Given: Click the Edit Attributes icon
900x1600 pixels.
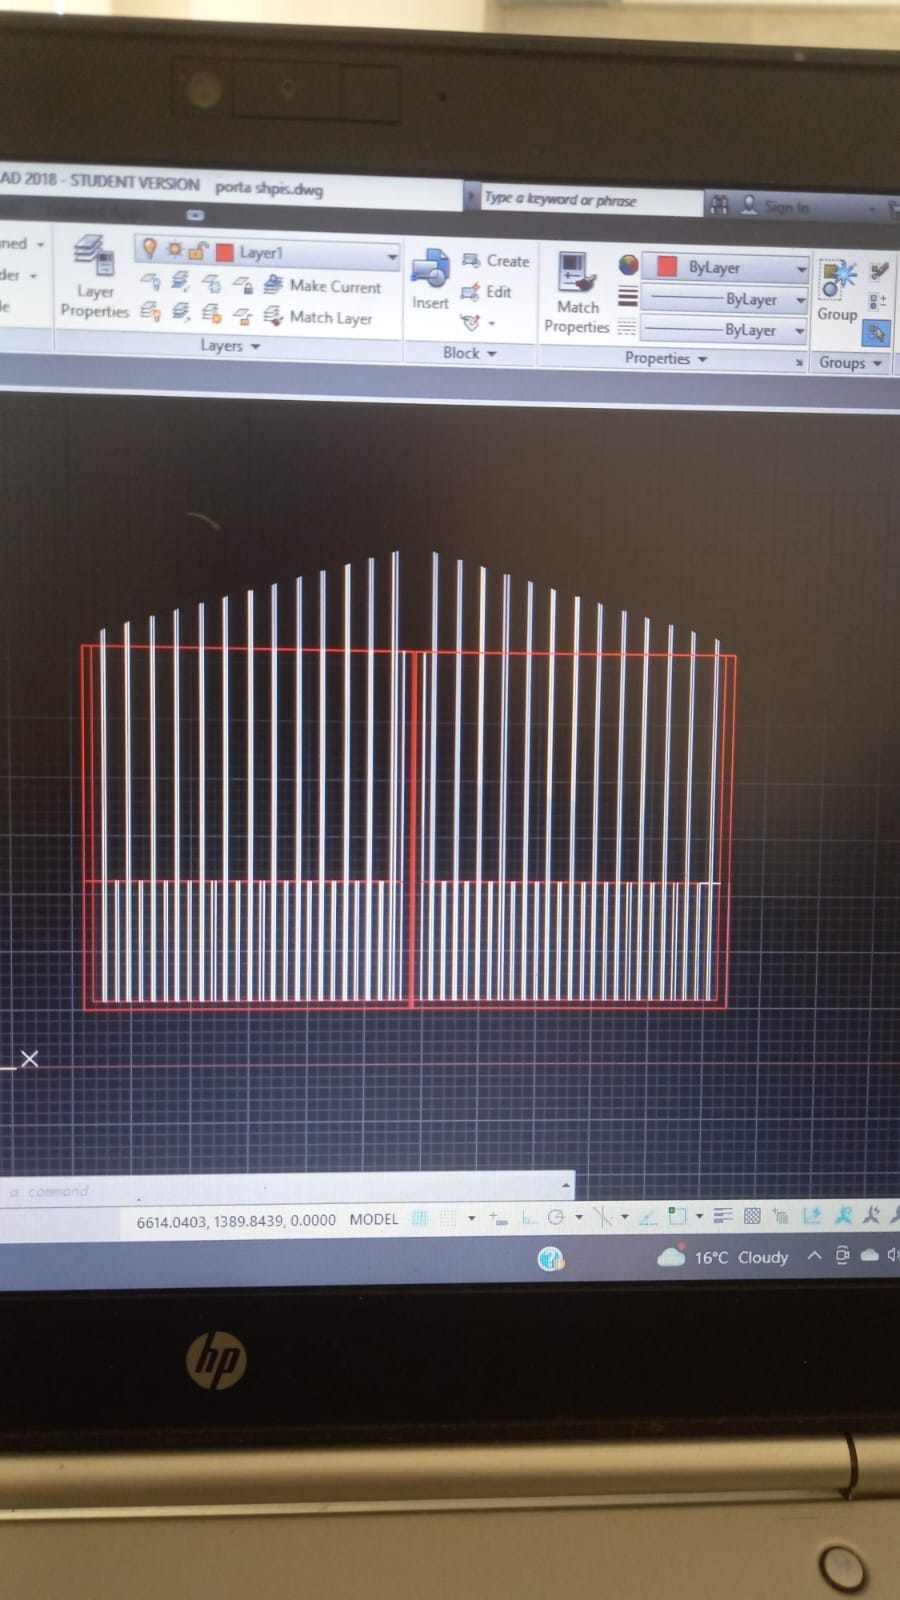Looking at the screenshot, I should tap(469, 322).
